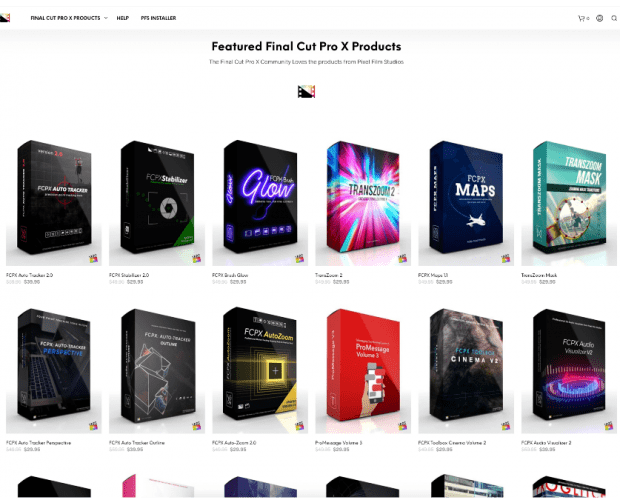Click the search magnifier icon
620x500 pixels.
coord(614,18)
